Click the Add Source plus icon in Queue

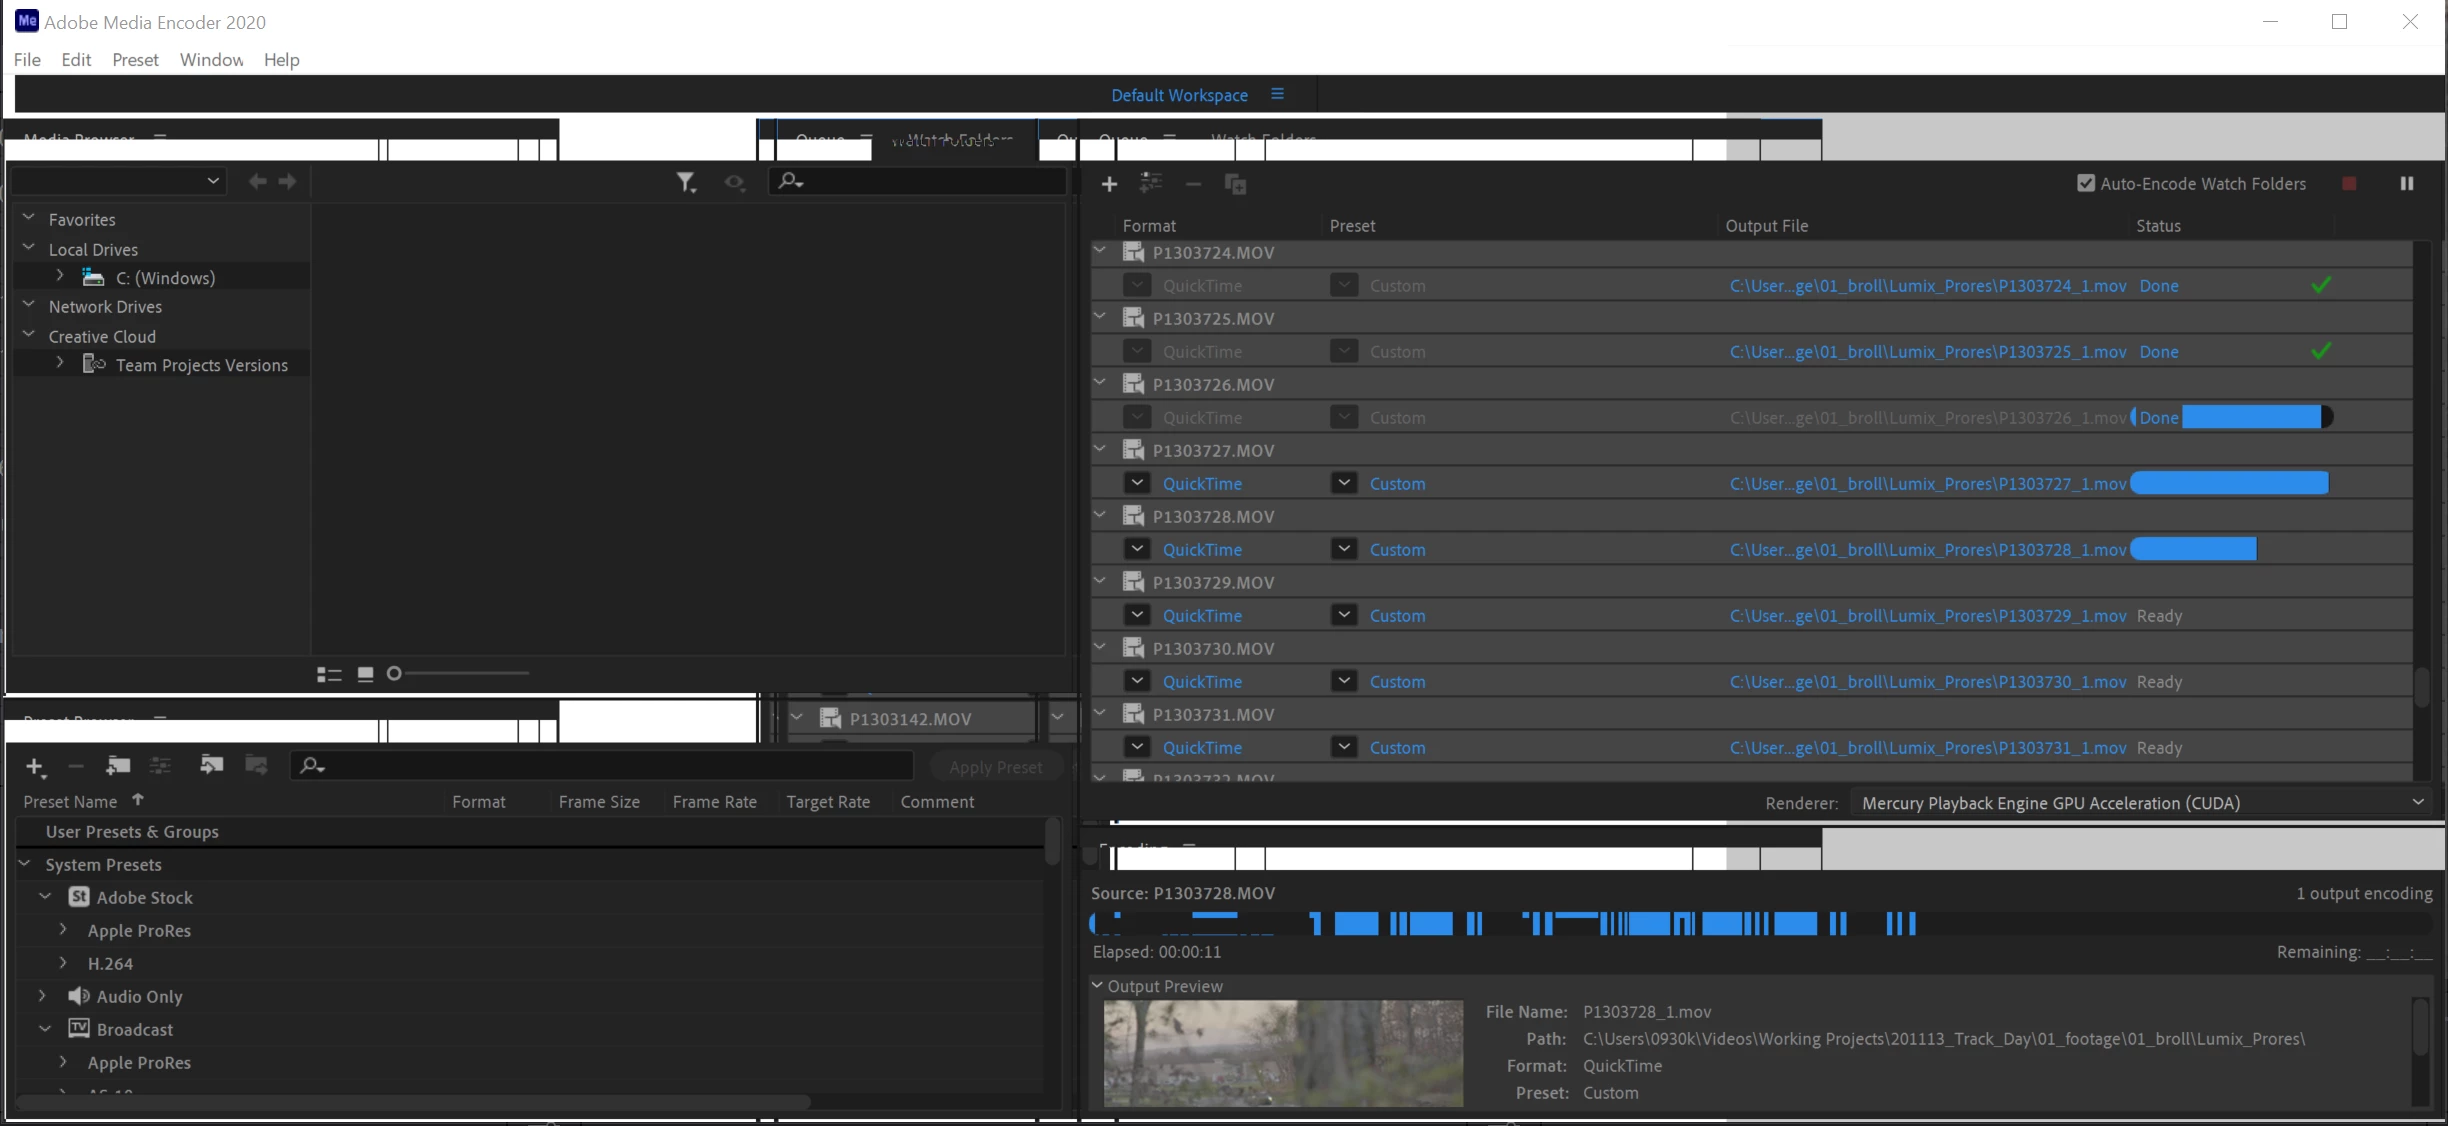[1109, 184]
